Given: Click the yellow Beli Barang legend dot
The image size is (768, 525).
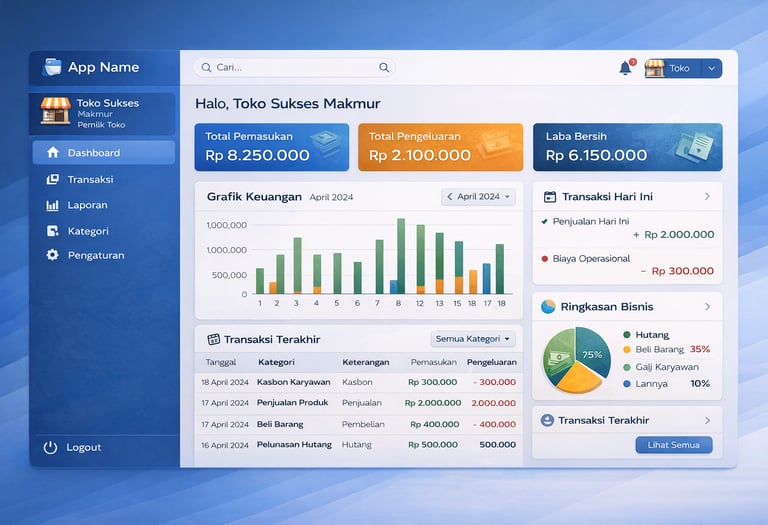Looking at the screenshot, I should coord(626,350).
